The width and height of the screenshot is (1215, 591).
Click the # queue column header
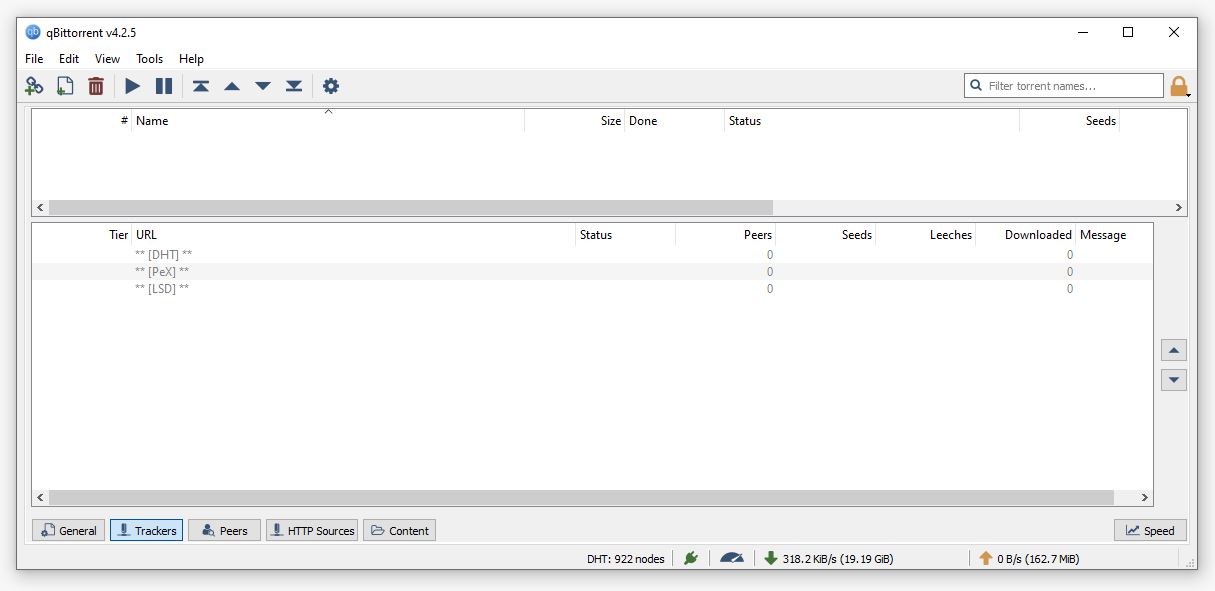(x=82, y=121)
